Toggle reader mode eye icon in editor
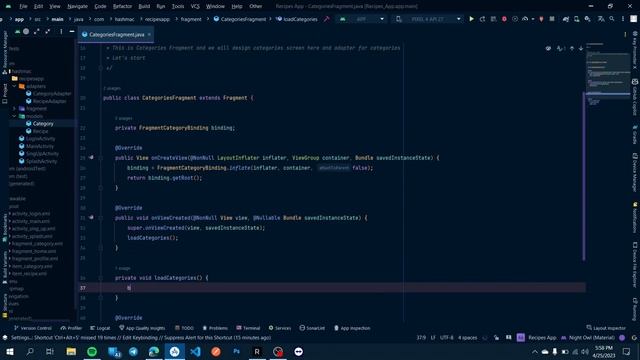The width and height of the screenshot is (640, 360). 548,48
